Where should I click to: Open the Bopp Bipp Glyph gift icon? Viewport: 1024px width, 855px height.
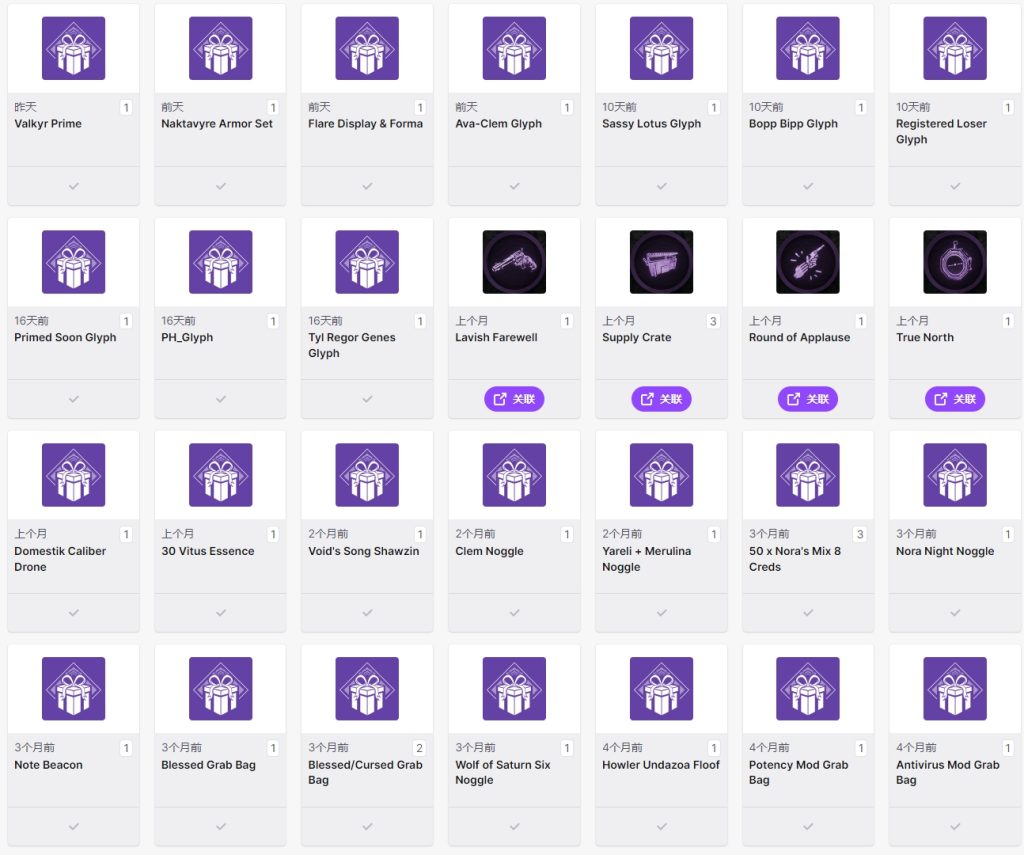coord(808,48)
